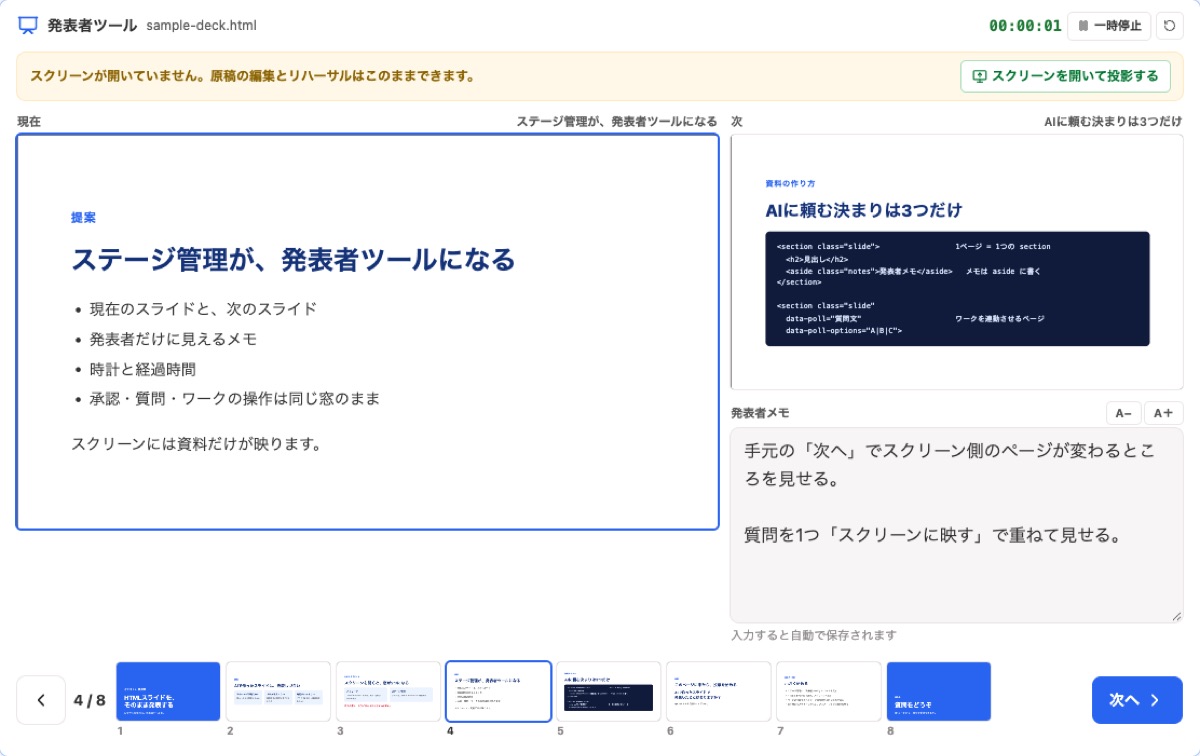Select slide 1 thumbnail
This screenshot has height=756, width=1200.
tap(168, 691)
